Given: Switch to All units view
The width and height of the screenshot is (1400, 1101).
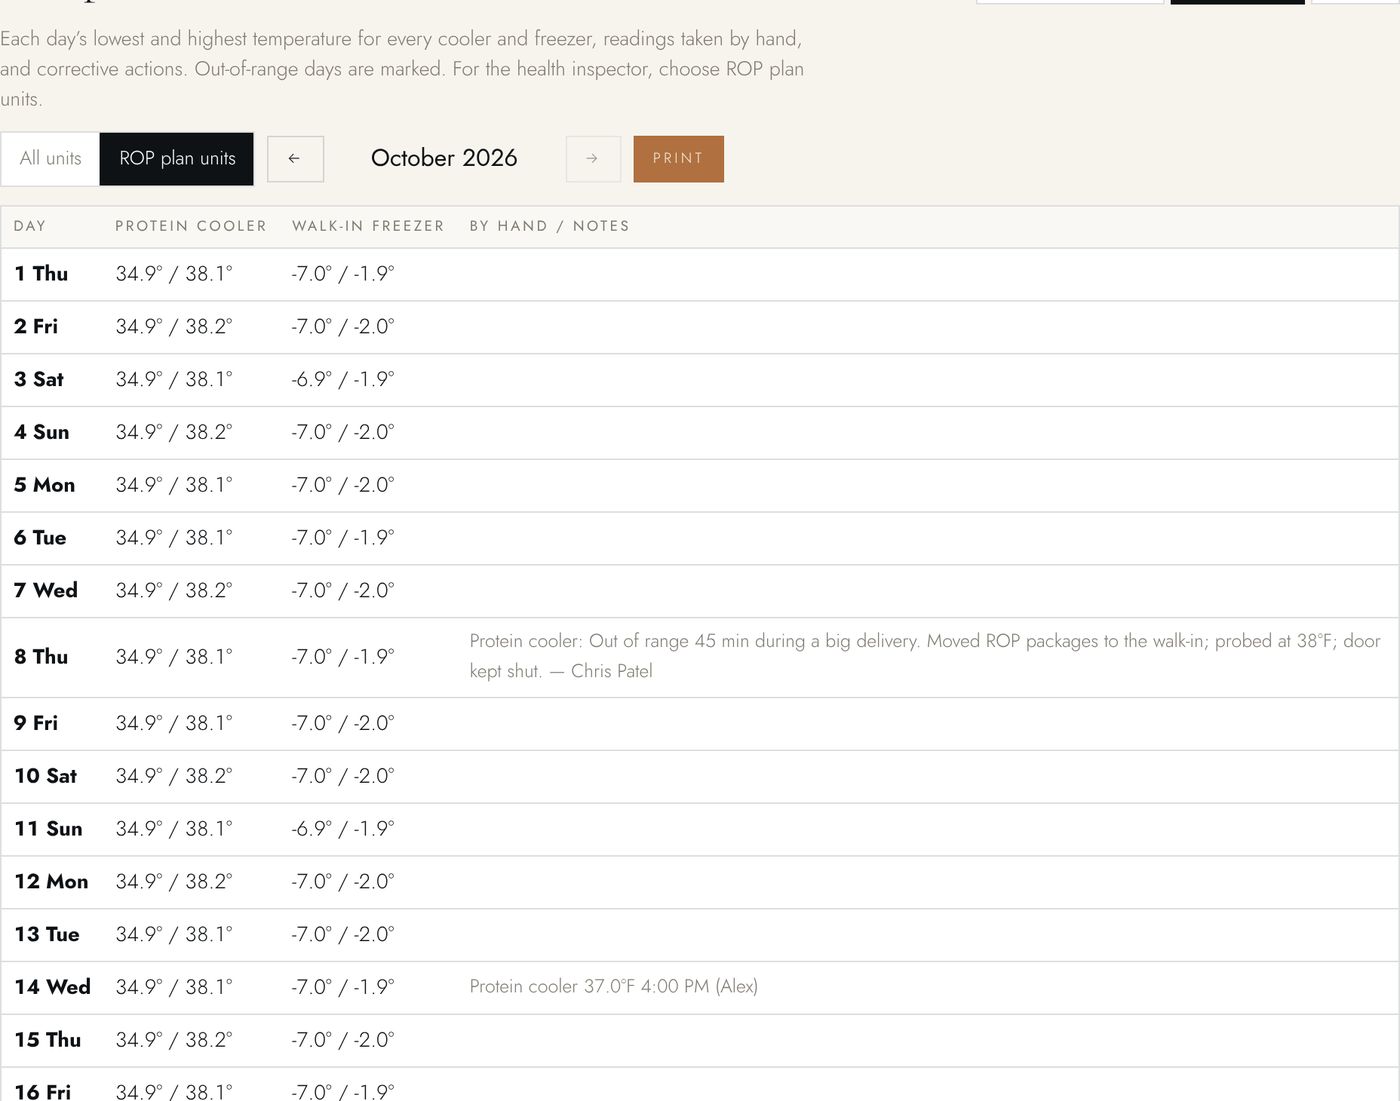Looking at the screenshot, I should coord(50,159).
